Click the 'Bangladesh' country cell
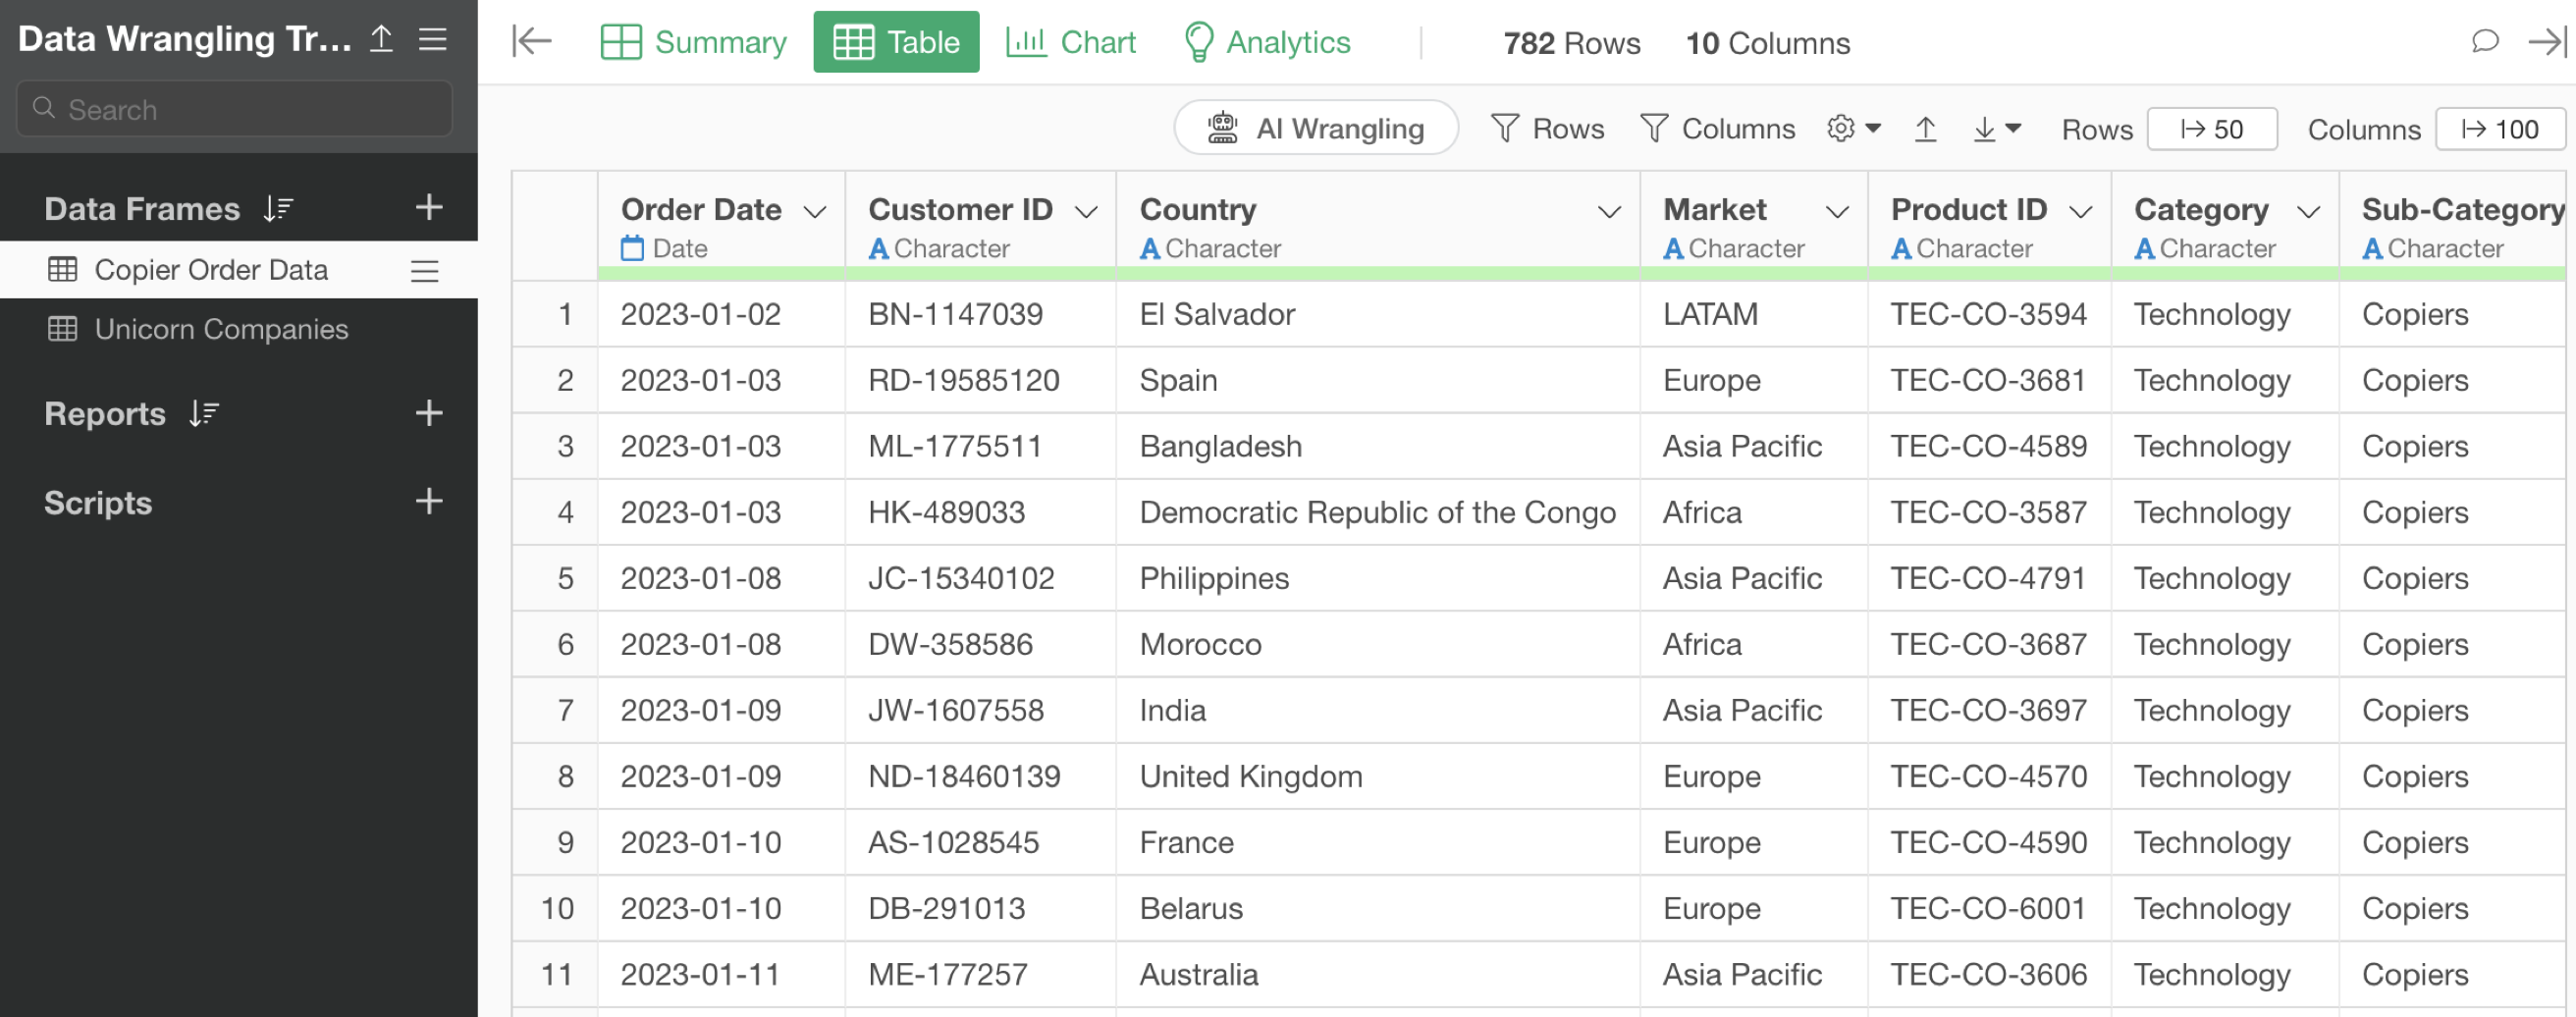This screenshot has width=2576, height=1017. tap(1378, 446)
